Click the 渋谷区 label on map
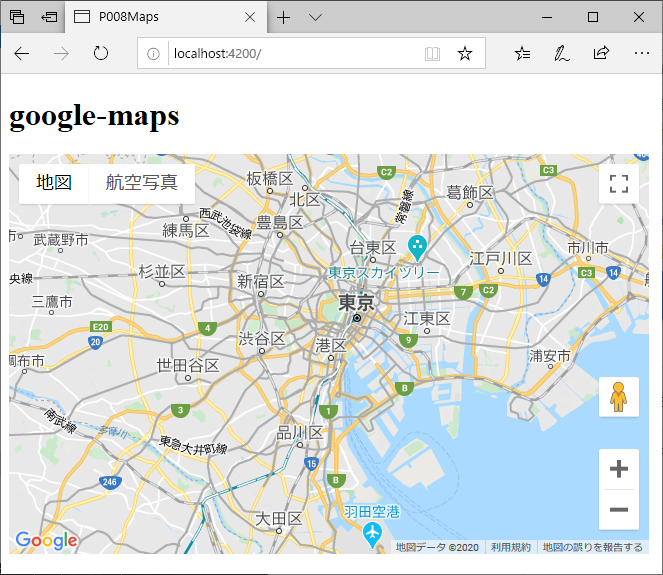The height and width of the screenshot is (575, 663). coord(262,339)
